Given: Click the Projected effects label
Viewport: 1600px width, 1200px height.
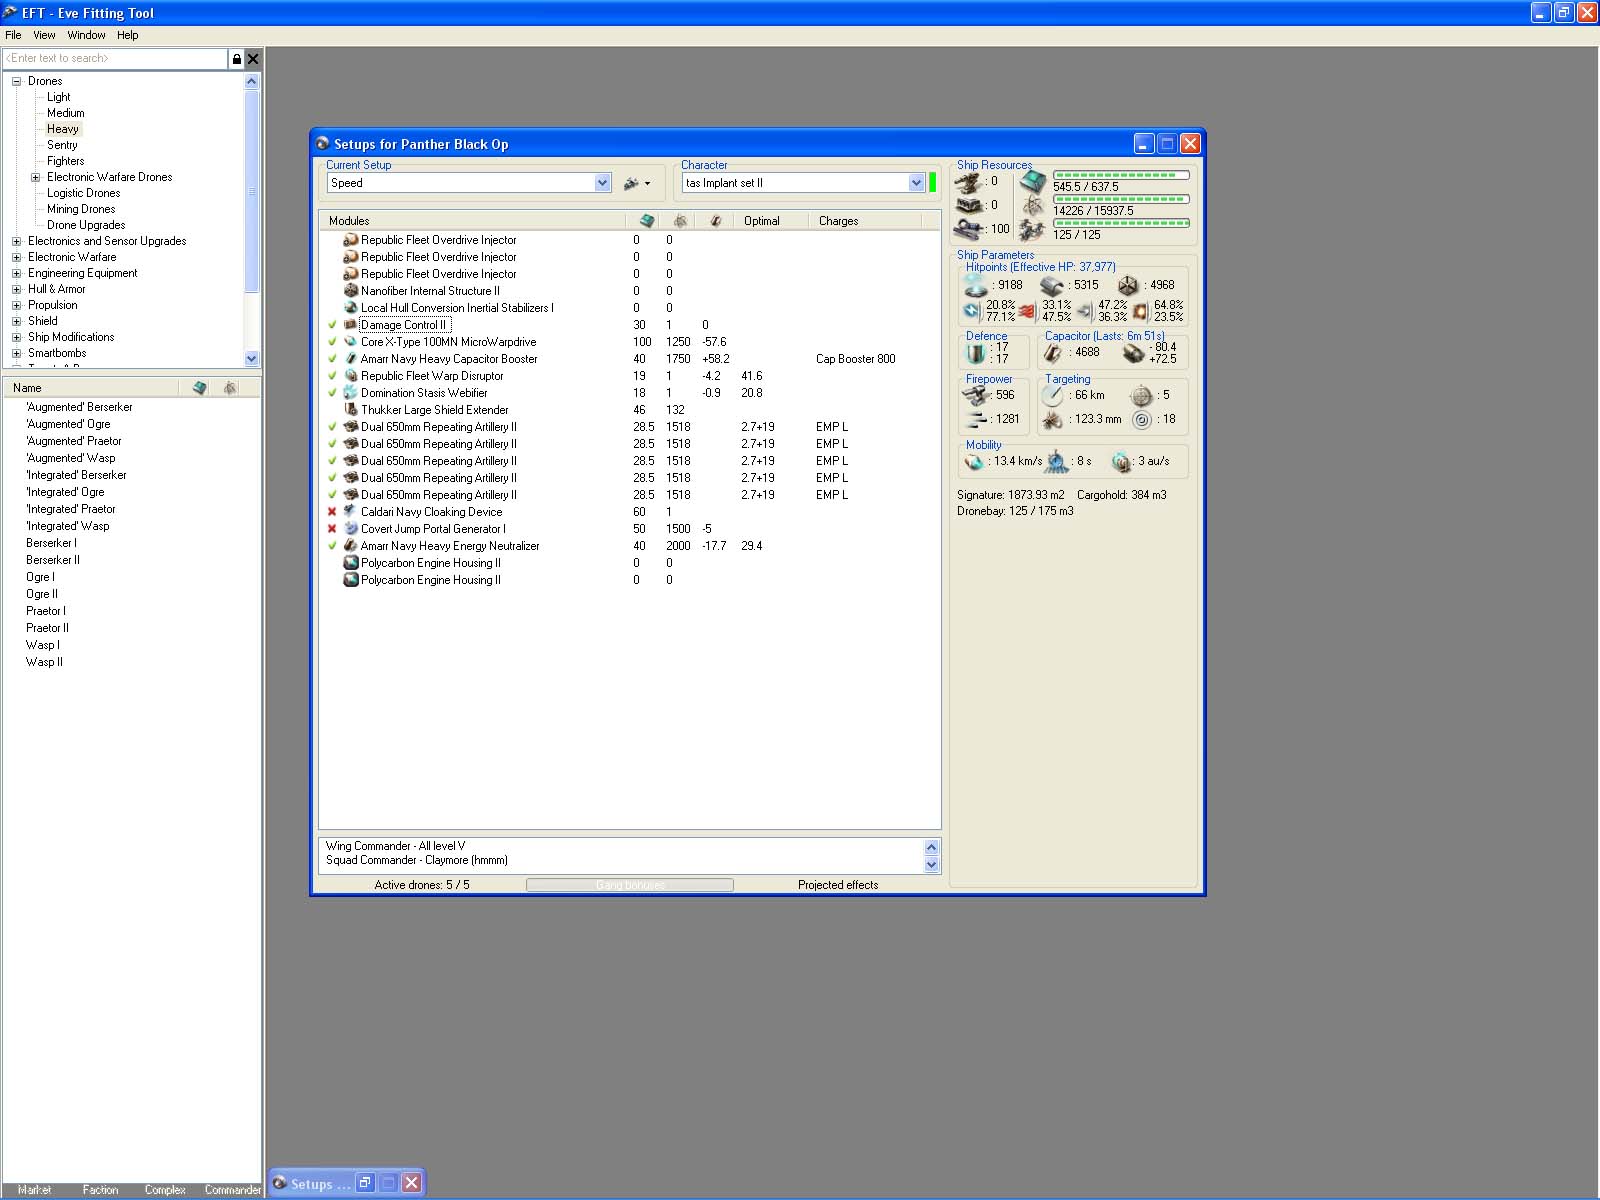Looking at the screenshot, I should tap(838, 885).
